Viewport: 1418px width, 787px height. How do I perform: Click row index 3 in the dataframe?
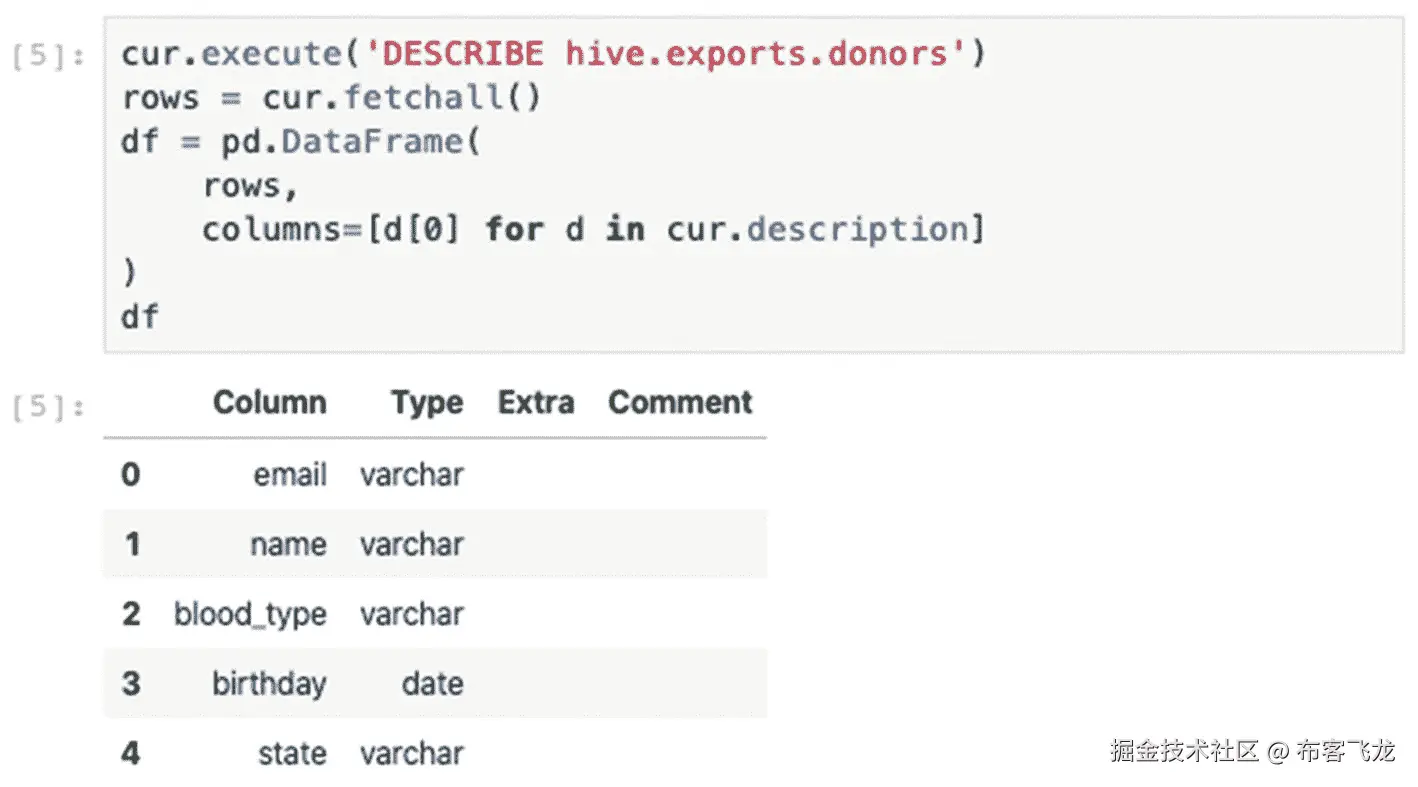pos(131,684)
